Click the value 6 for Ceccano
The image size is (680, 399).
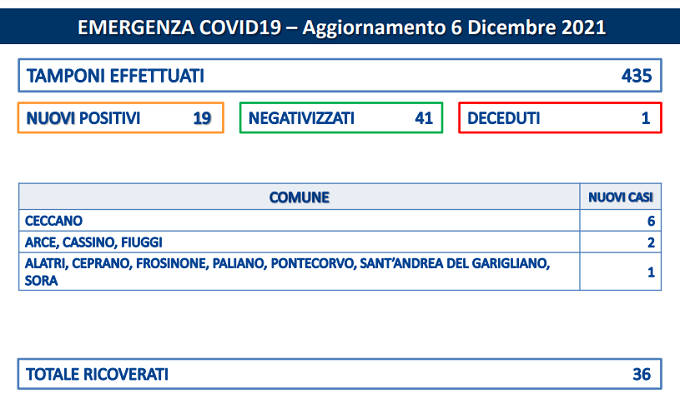click(x=651, y=221)
